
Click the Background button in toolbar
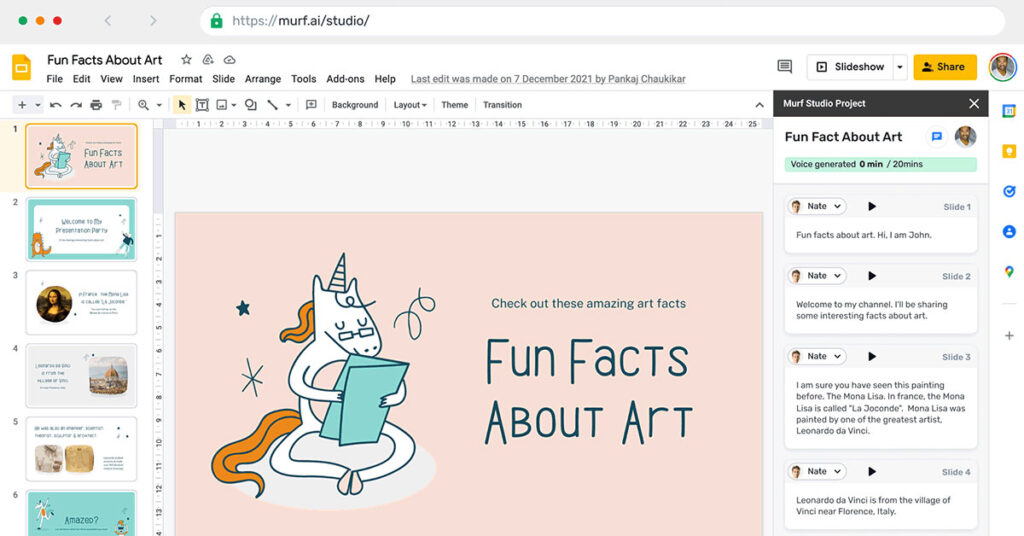[x=355, y=105]
